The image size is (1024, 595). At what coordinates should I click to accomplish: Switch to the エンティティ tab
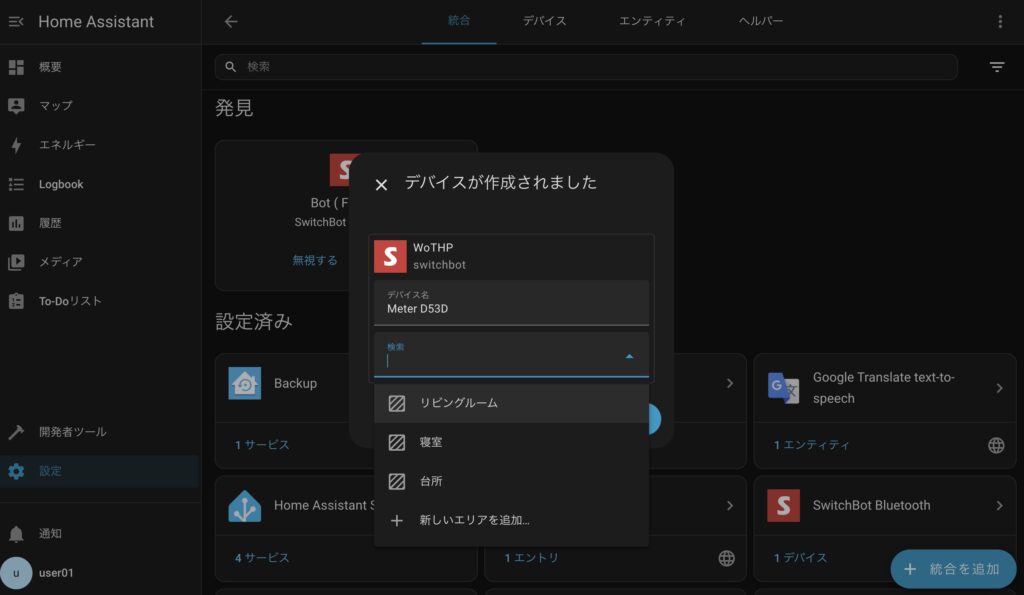pos(652,21)
